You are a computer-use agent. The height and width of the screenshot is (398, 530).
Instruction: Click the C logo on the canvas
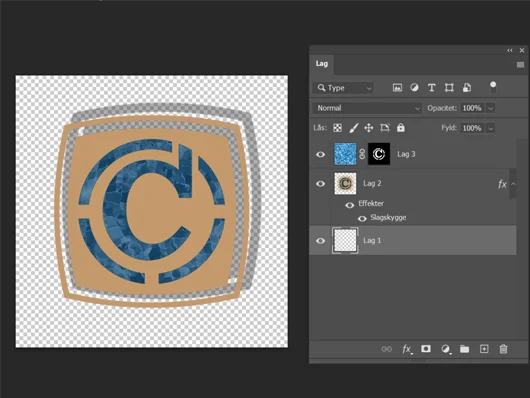tap(151, 210)
